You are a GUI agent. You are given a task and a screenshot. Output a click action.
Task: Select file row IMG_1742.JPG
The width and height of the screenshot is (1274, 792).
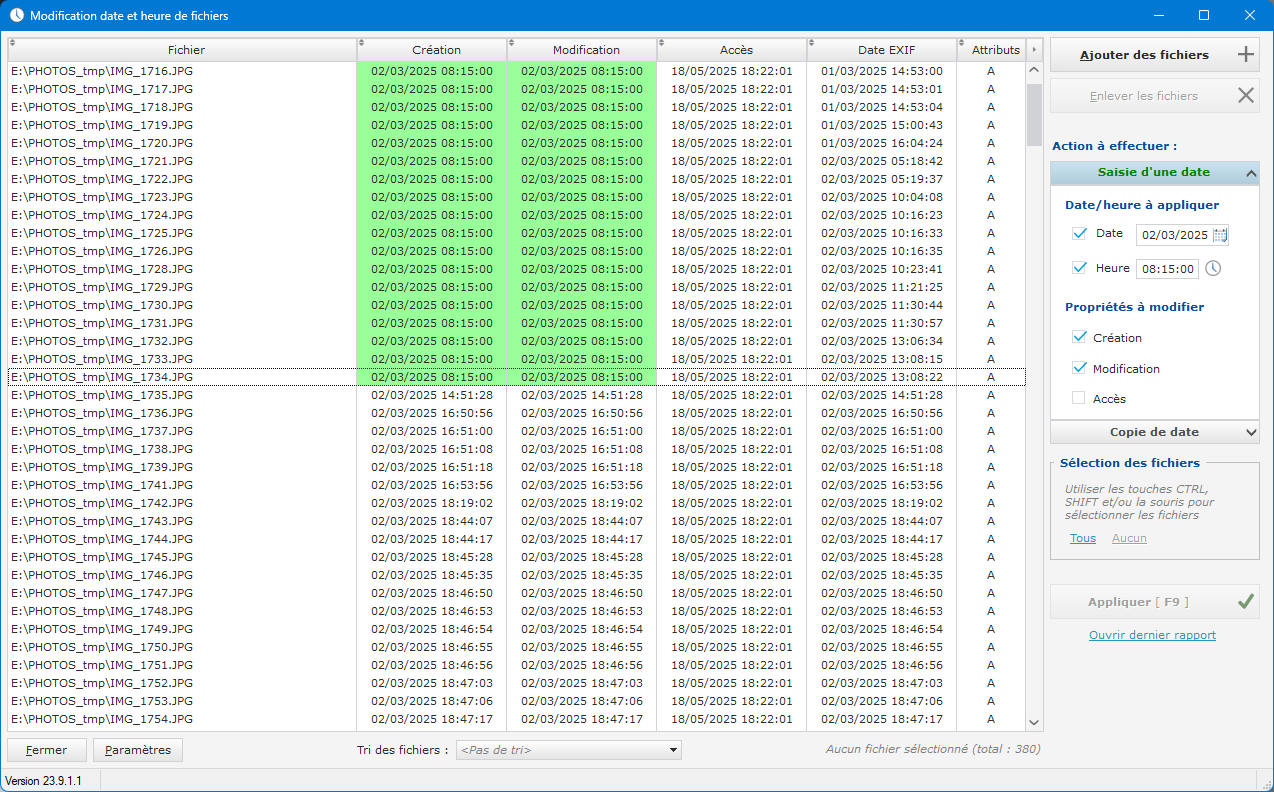click(x=516, y=503)
